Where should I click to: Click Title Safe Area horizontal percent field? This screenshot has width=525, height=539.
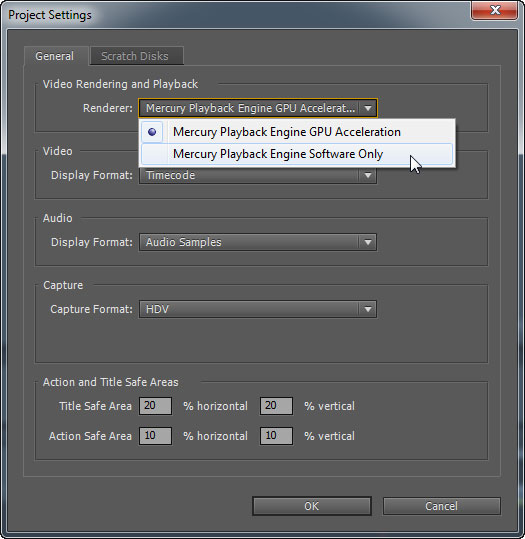tap(155, 406)
